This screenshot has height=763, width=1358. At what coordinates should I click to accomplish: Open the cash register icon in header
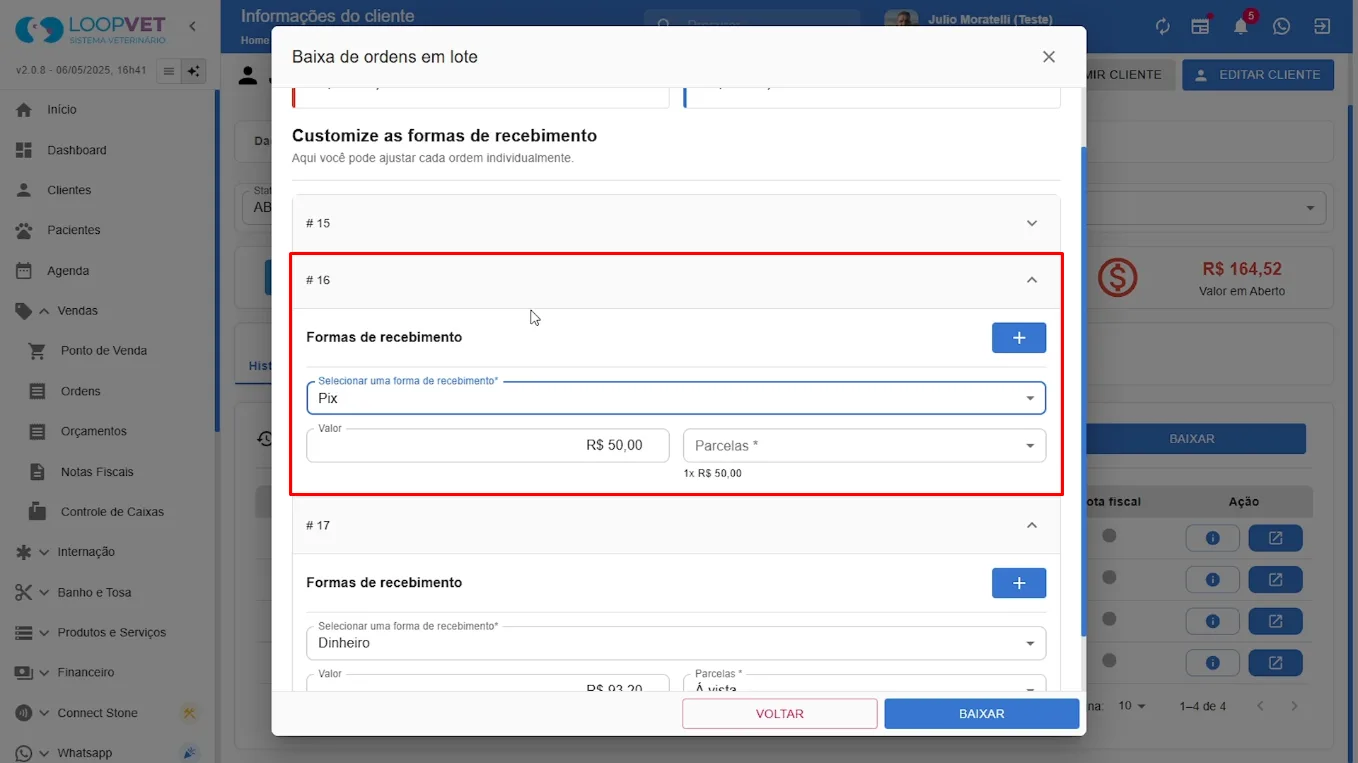pos(1200,27)
